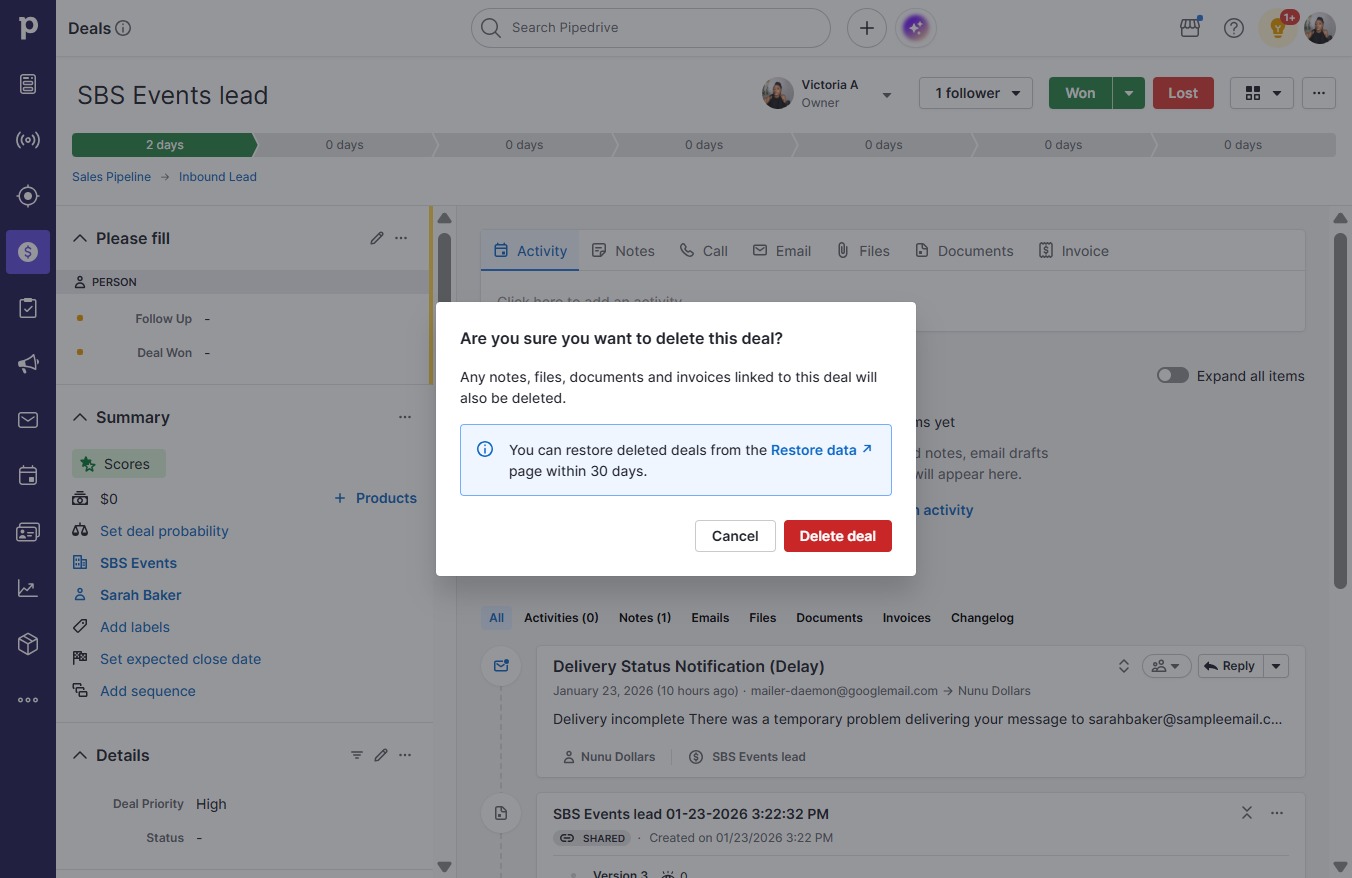Collapse the SBS Events lead document item

click(1247, 813)
